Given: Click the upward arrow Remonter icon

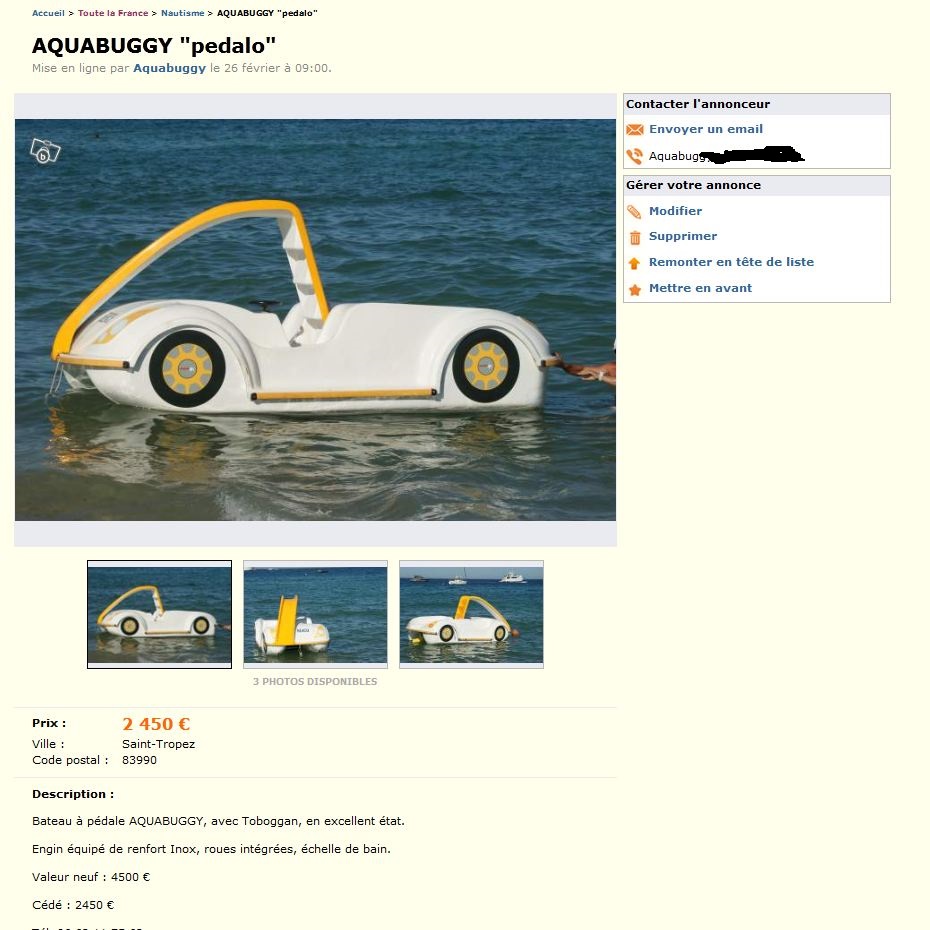Looking at the screenshot, I should tap(634, 263).
